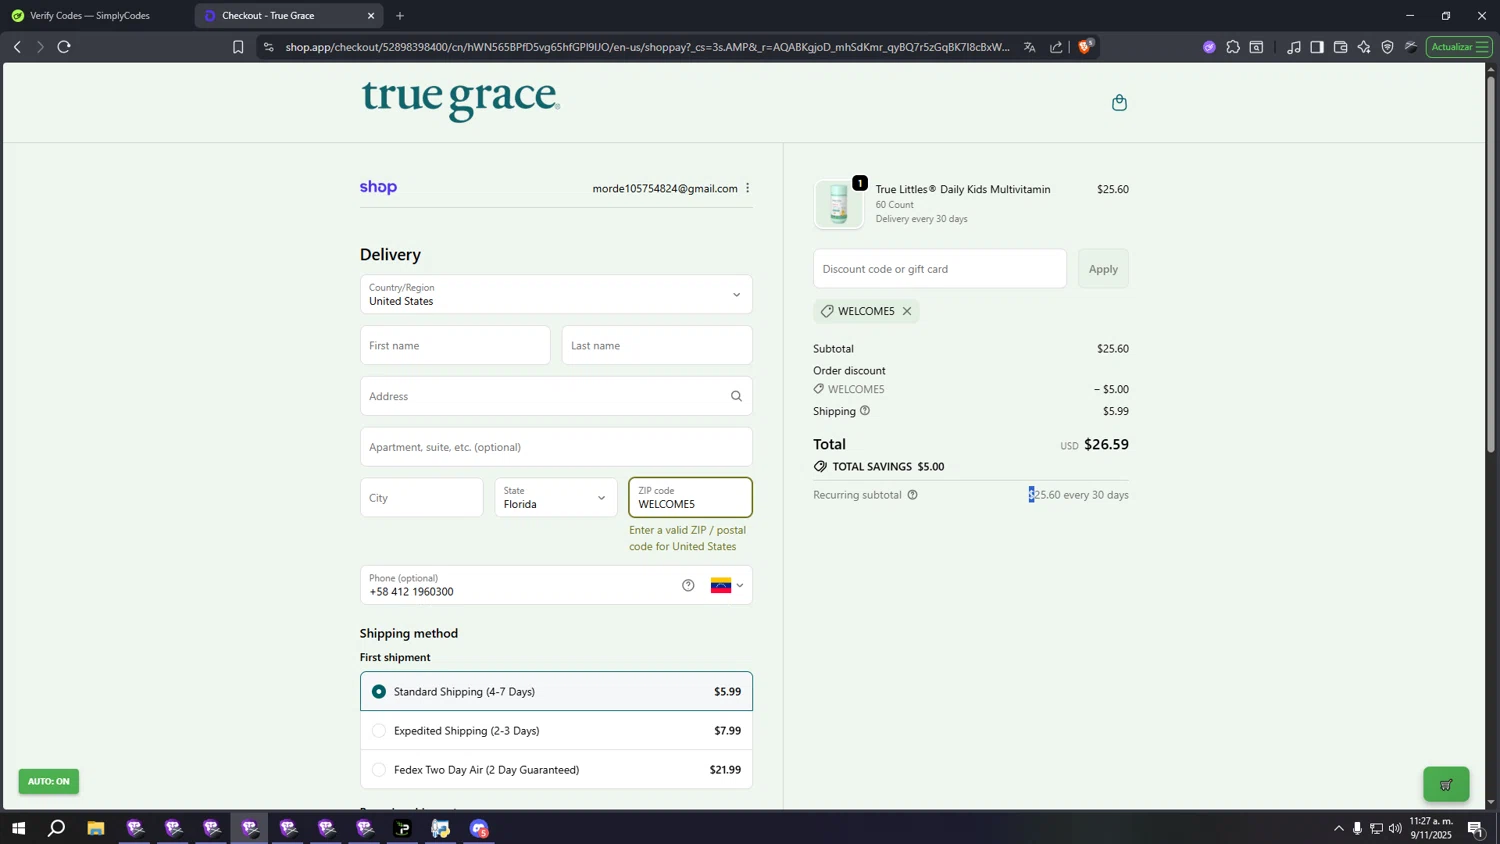Open the shopping bag cart icon
Image resolution: width=1500 pixels, height=844 pixels.
1119,102
